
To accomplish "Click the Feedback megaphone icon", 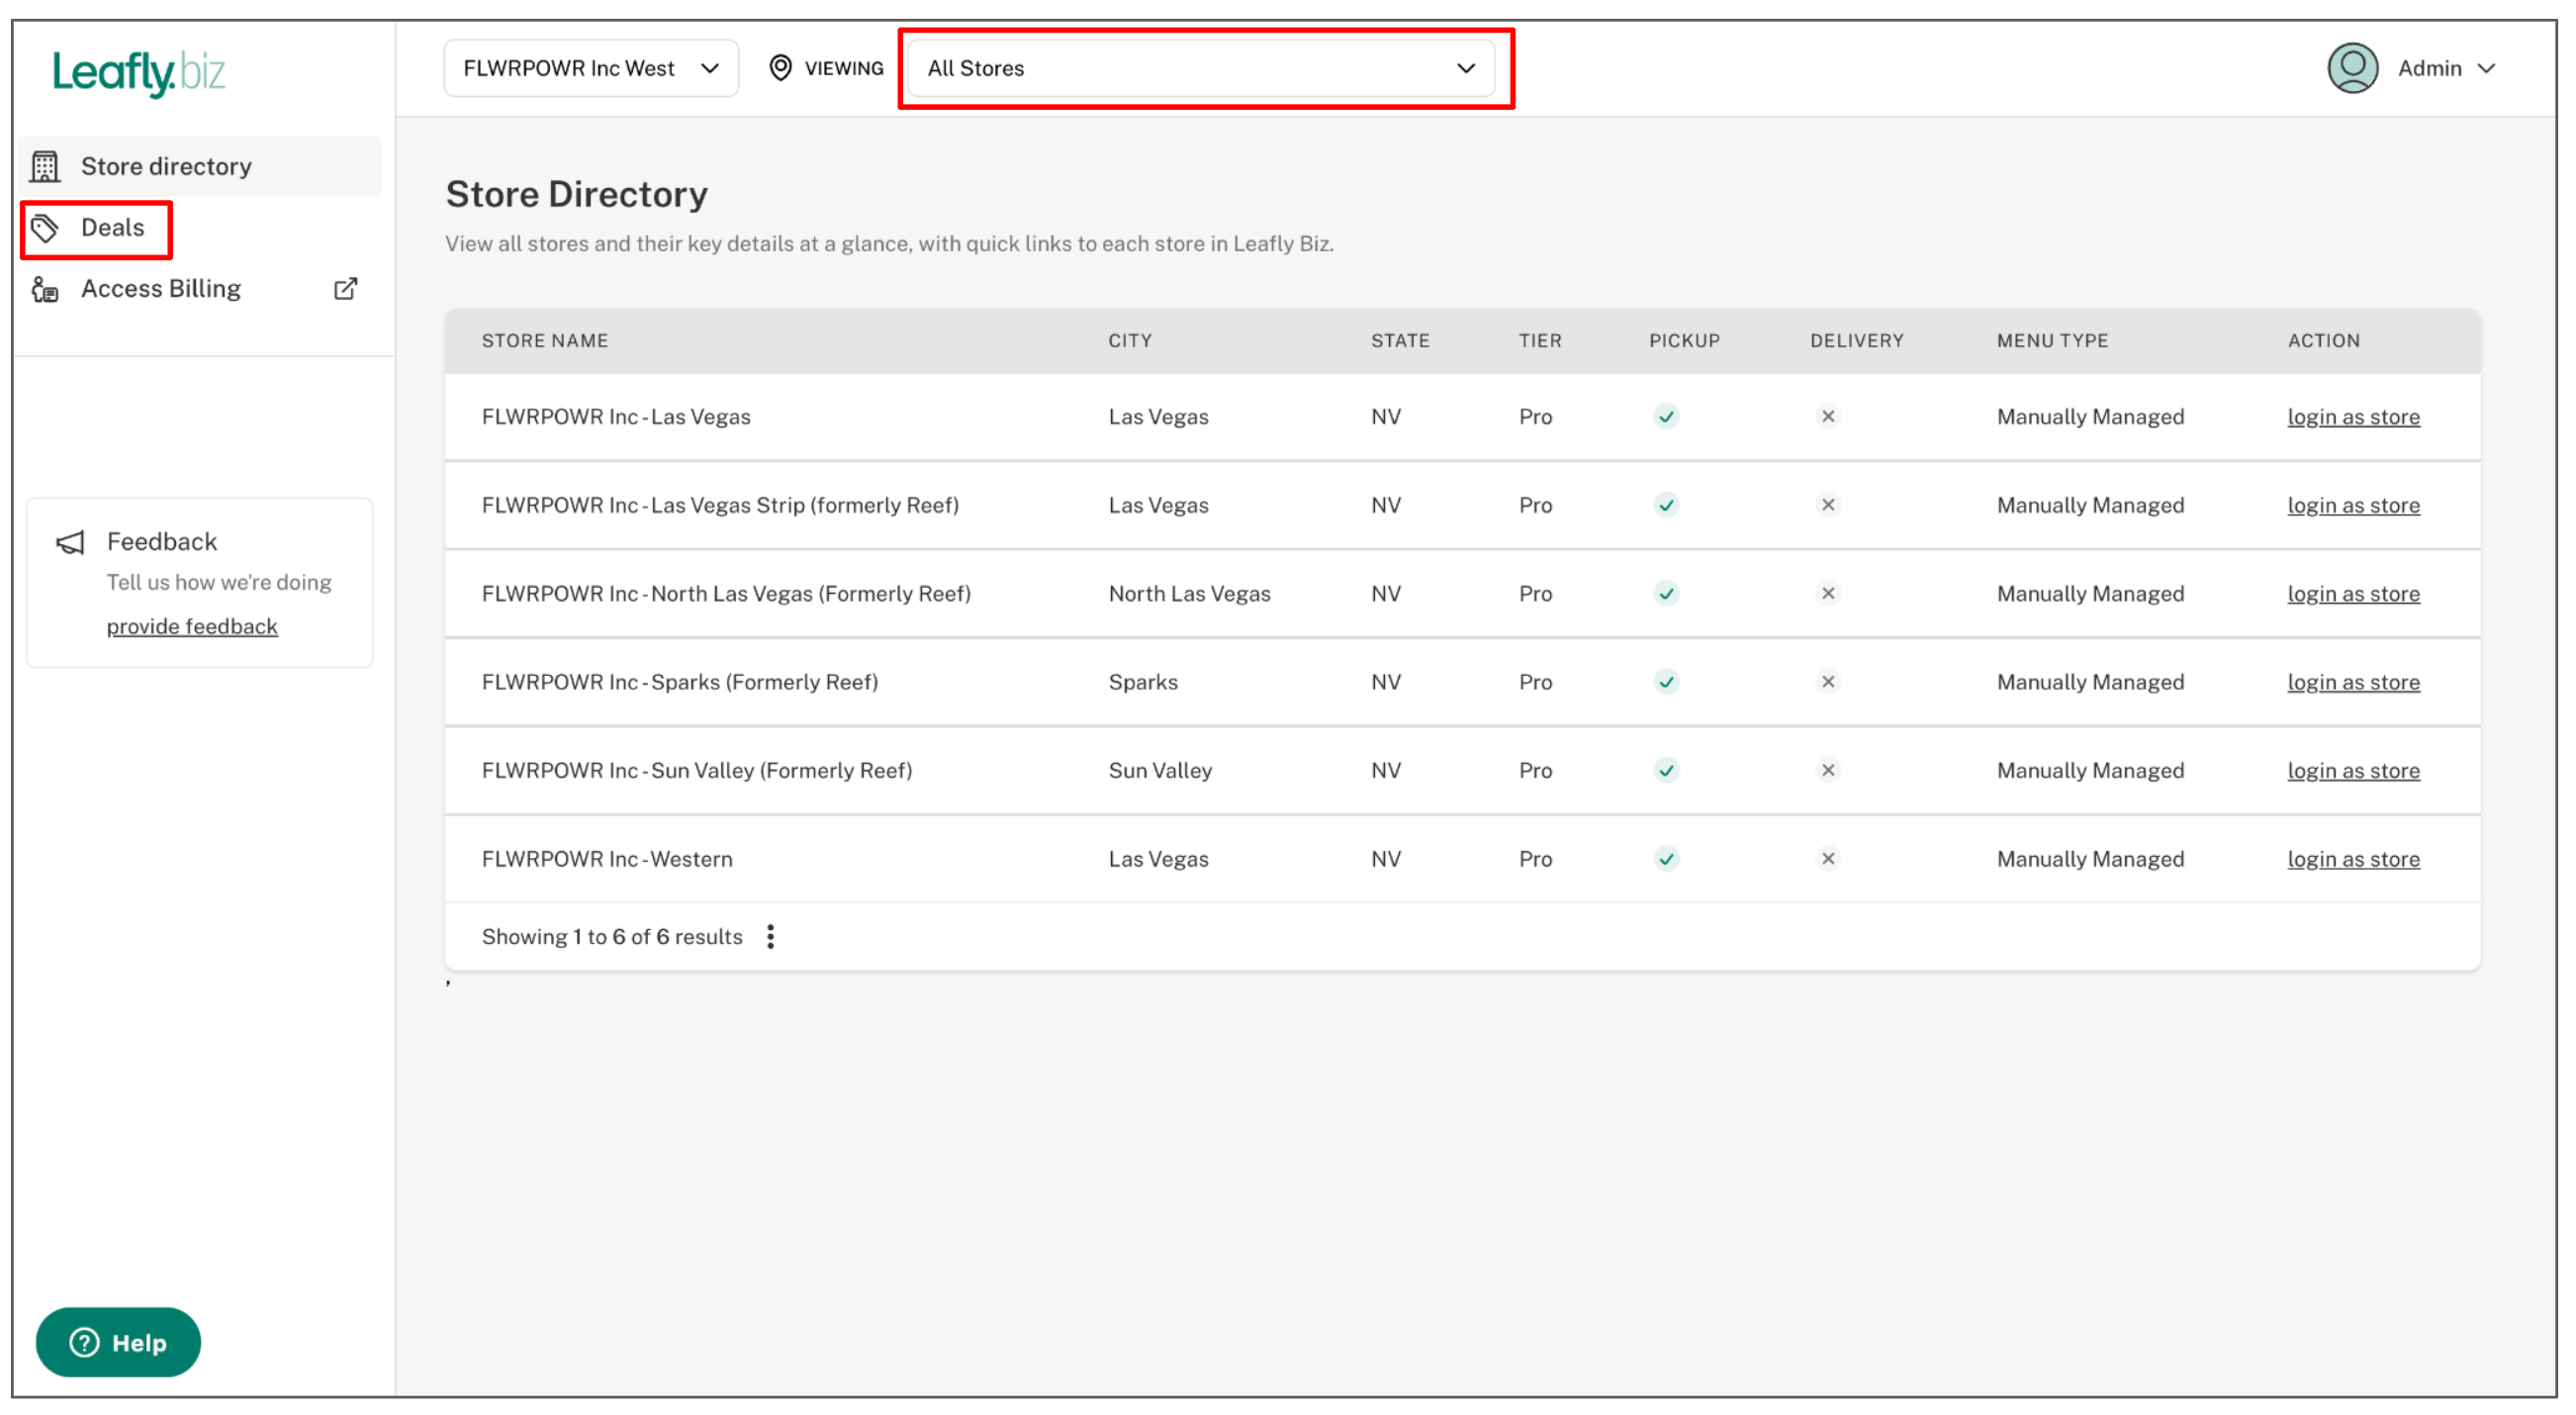I will (x=70, y=542).
